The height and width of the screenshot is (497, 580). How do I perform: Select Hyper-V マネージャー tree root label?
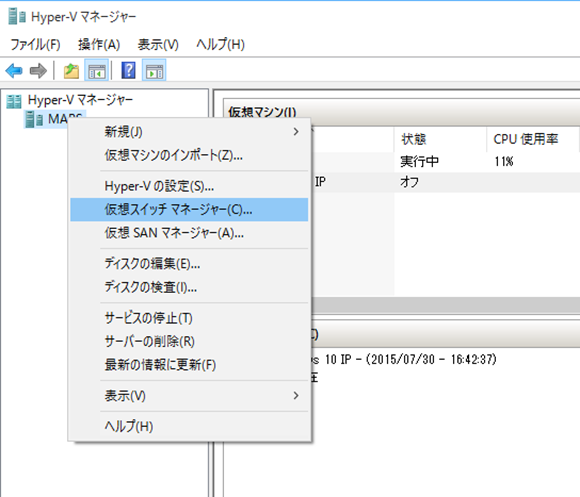[80, 100]
